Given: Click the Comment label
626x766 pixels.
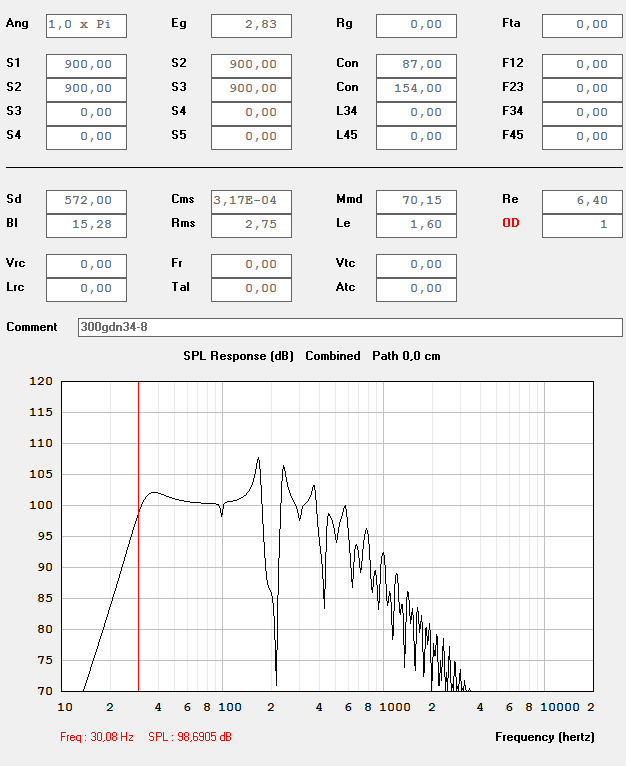Looking at the screenshot, I should pyautogui.click(x=32, y=327).
